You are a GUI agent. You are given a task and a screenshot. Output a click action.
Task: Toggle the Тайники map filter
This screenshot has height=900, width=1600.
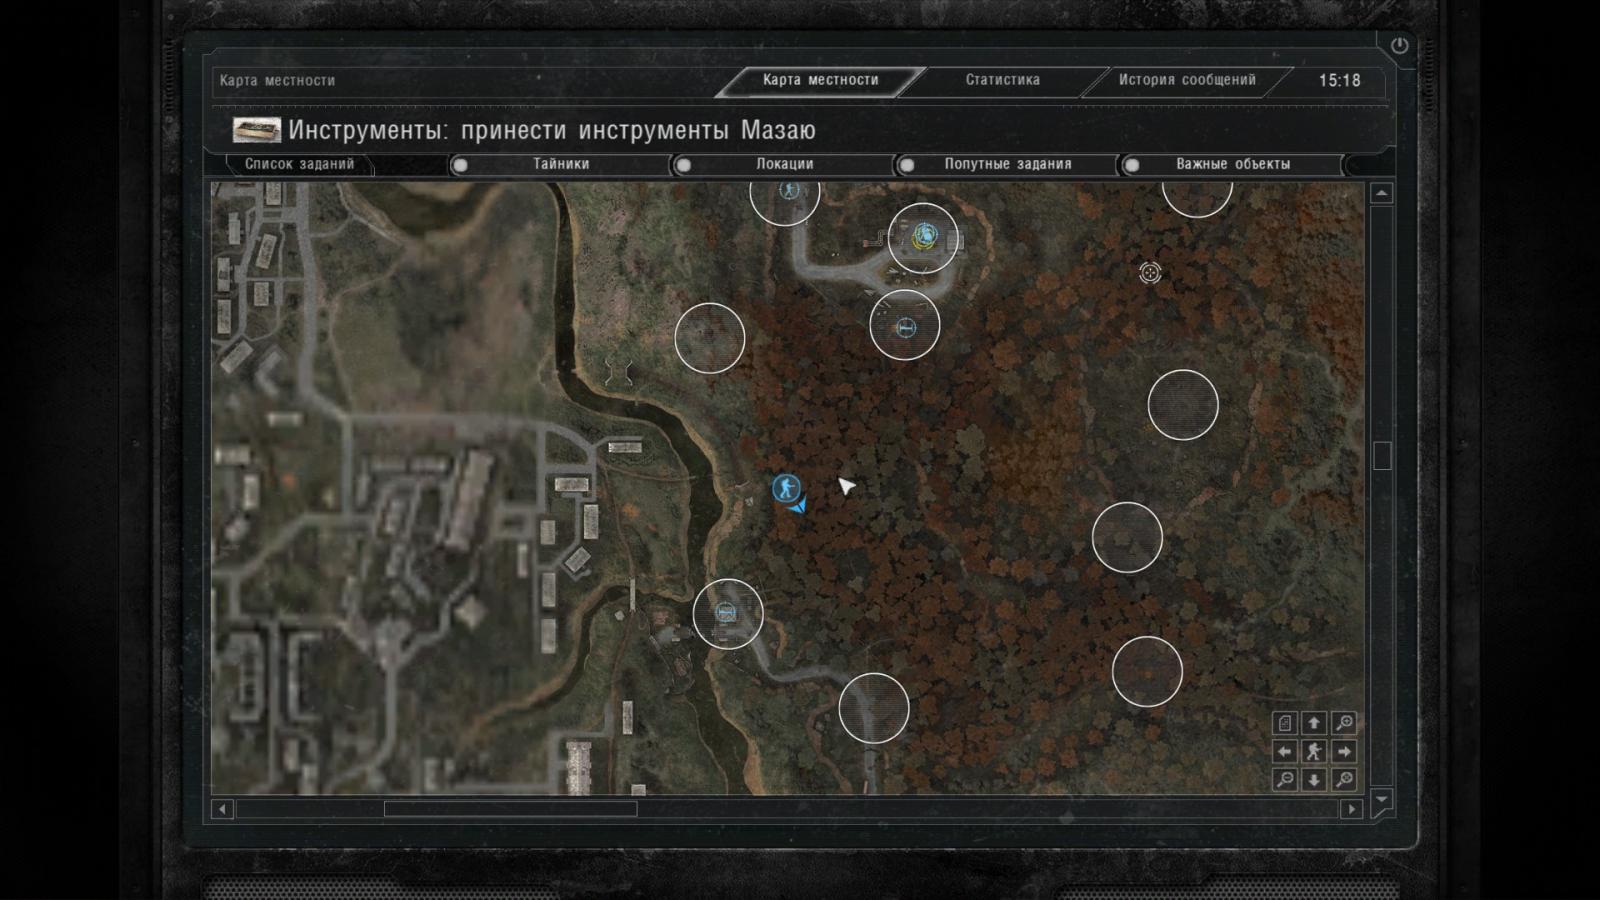coord(560,164)
